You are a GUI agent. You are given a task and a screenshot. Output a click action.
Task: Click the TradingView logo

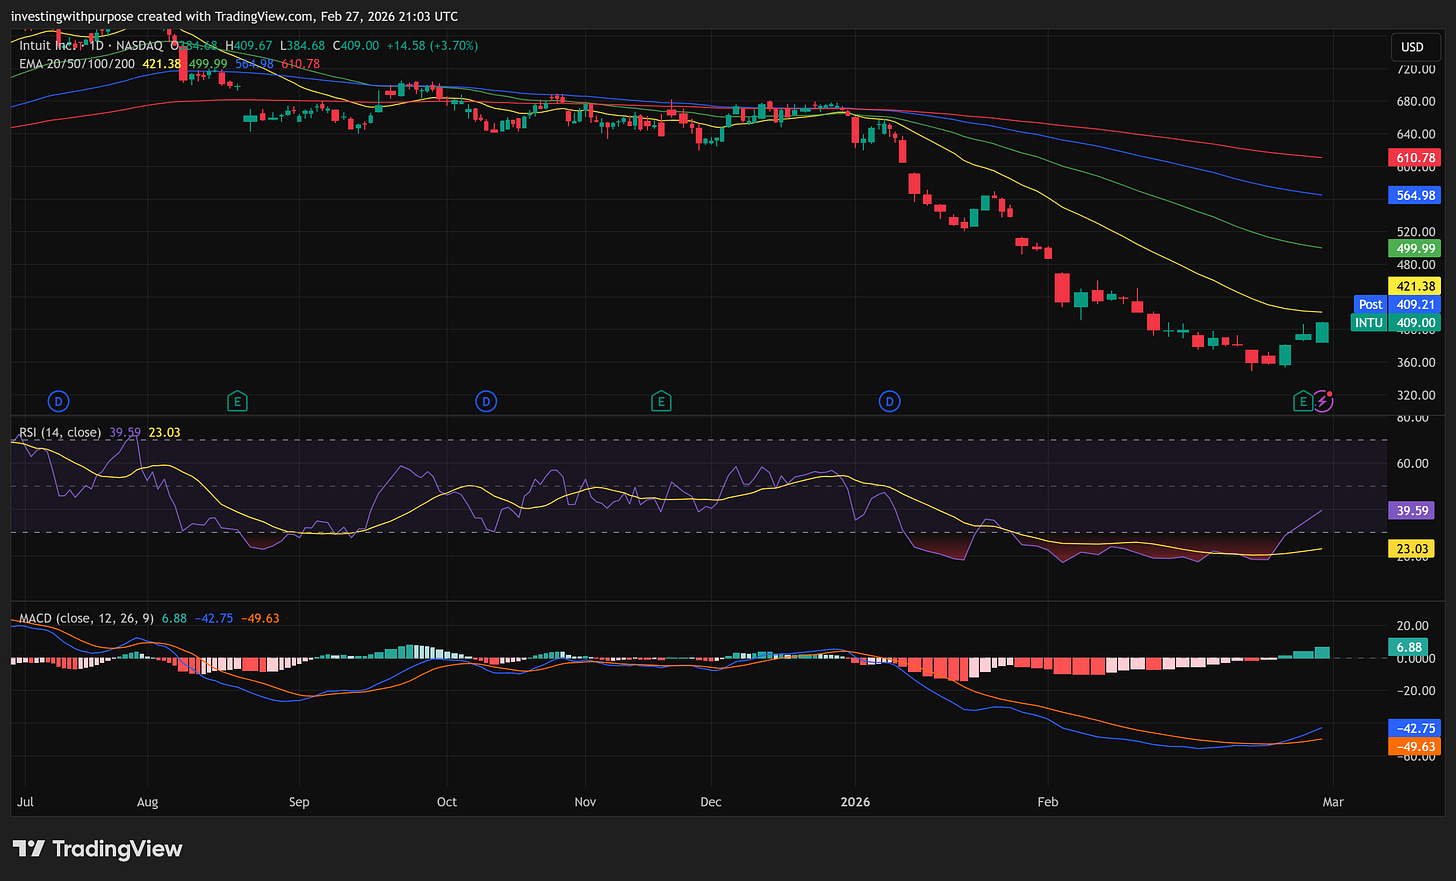(x=98, y=849)
